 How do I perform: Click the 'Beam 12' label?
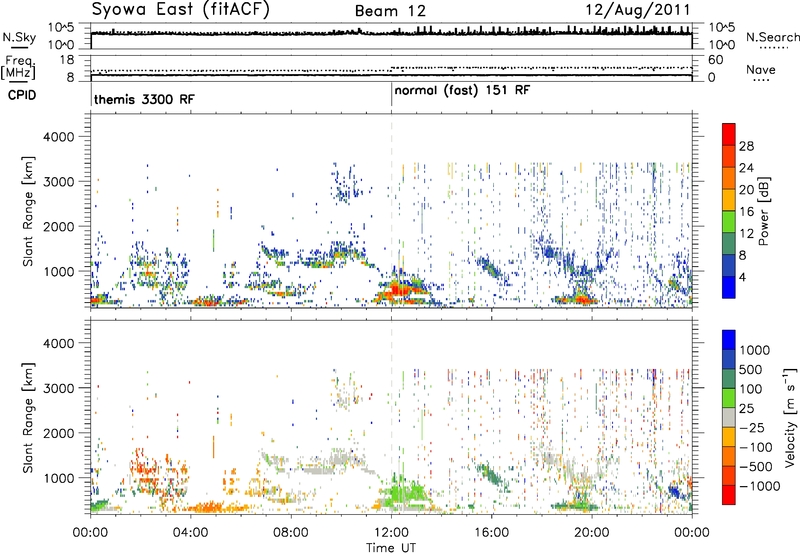390,11
